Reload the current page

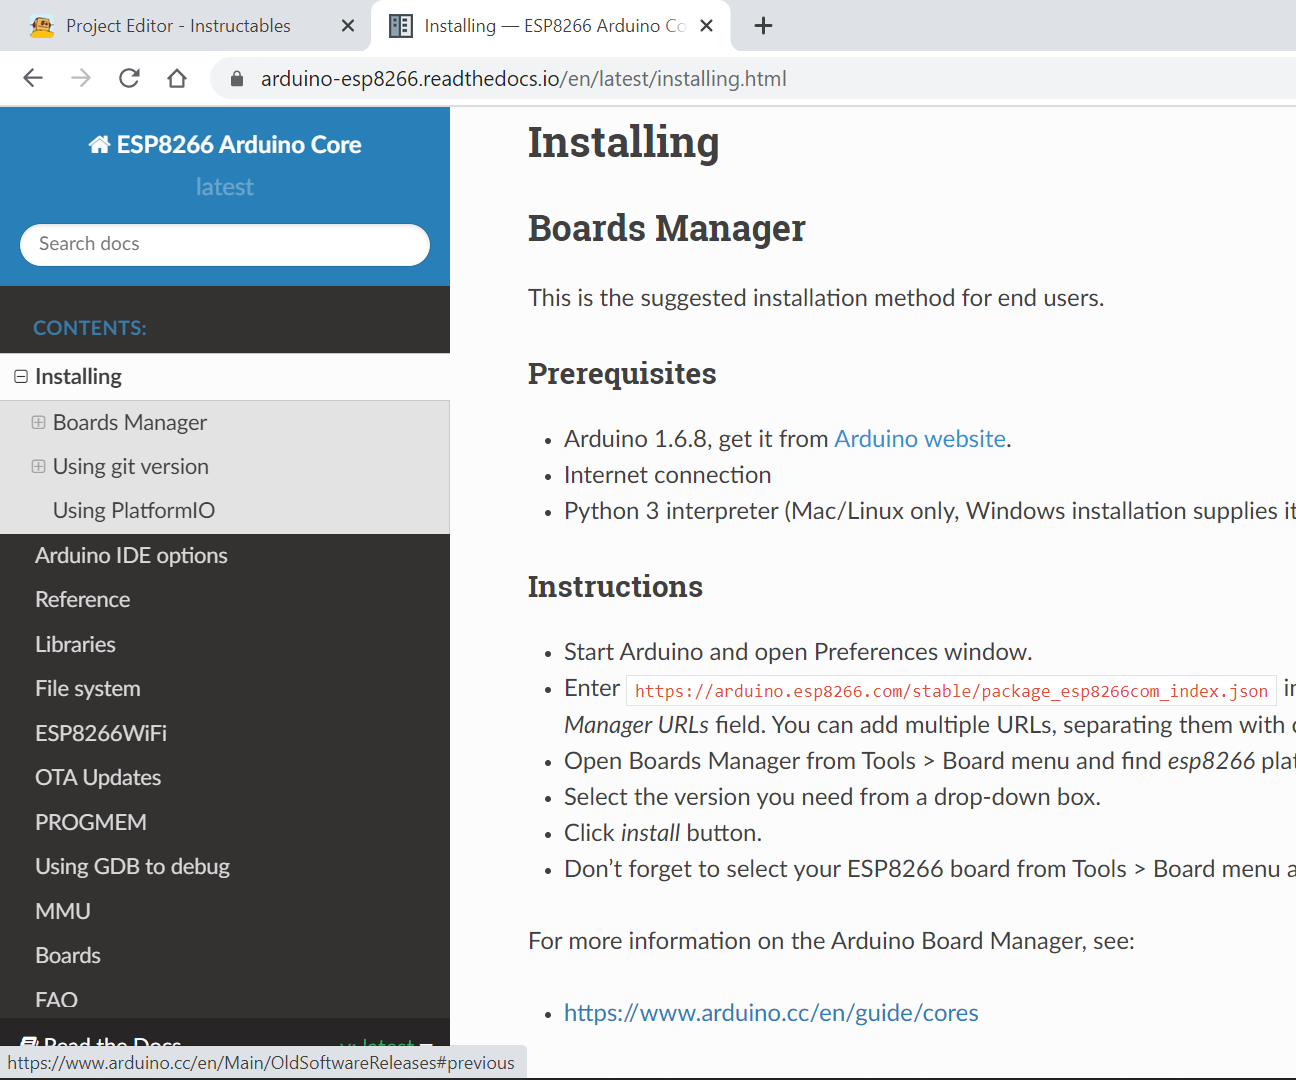129,78
